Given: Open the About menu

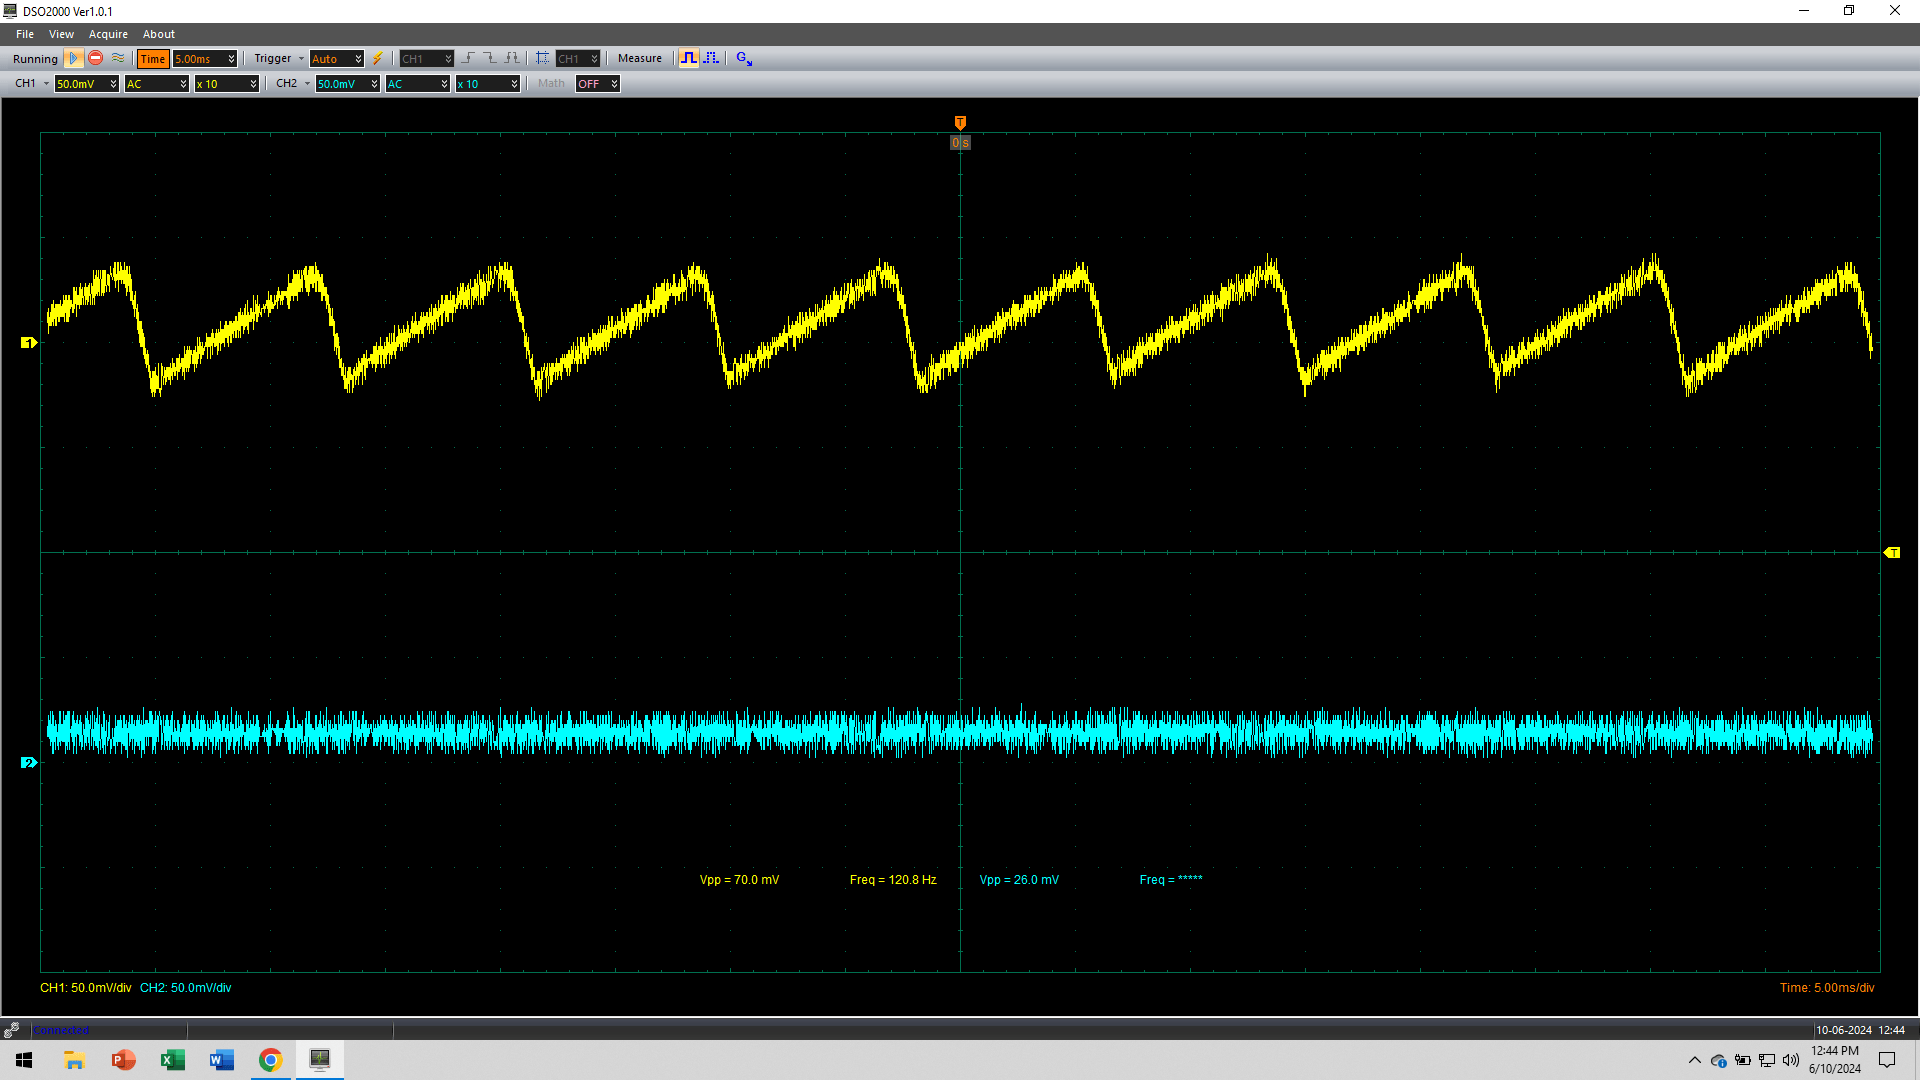Looking at the screenshot, I should [x=159, y=34].
